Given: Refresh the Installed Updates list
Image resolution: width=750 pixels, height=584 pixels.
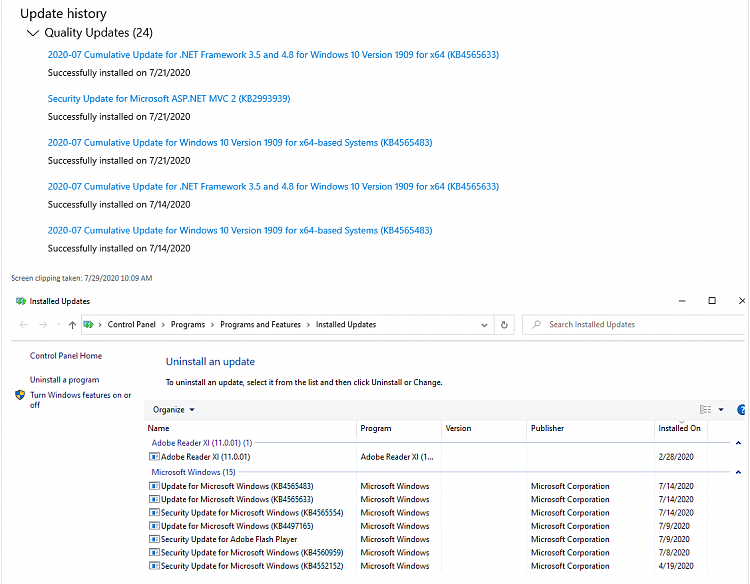Looking at the screenshot, I should coord(504,325).
